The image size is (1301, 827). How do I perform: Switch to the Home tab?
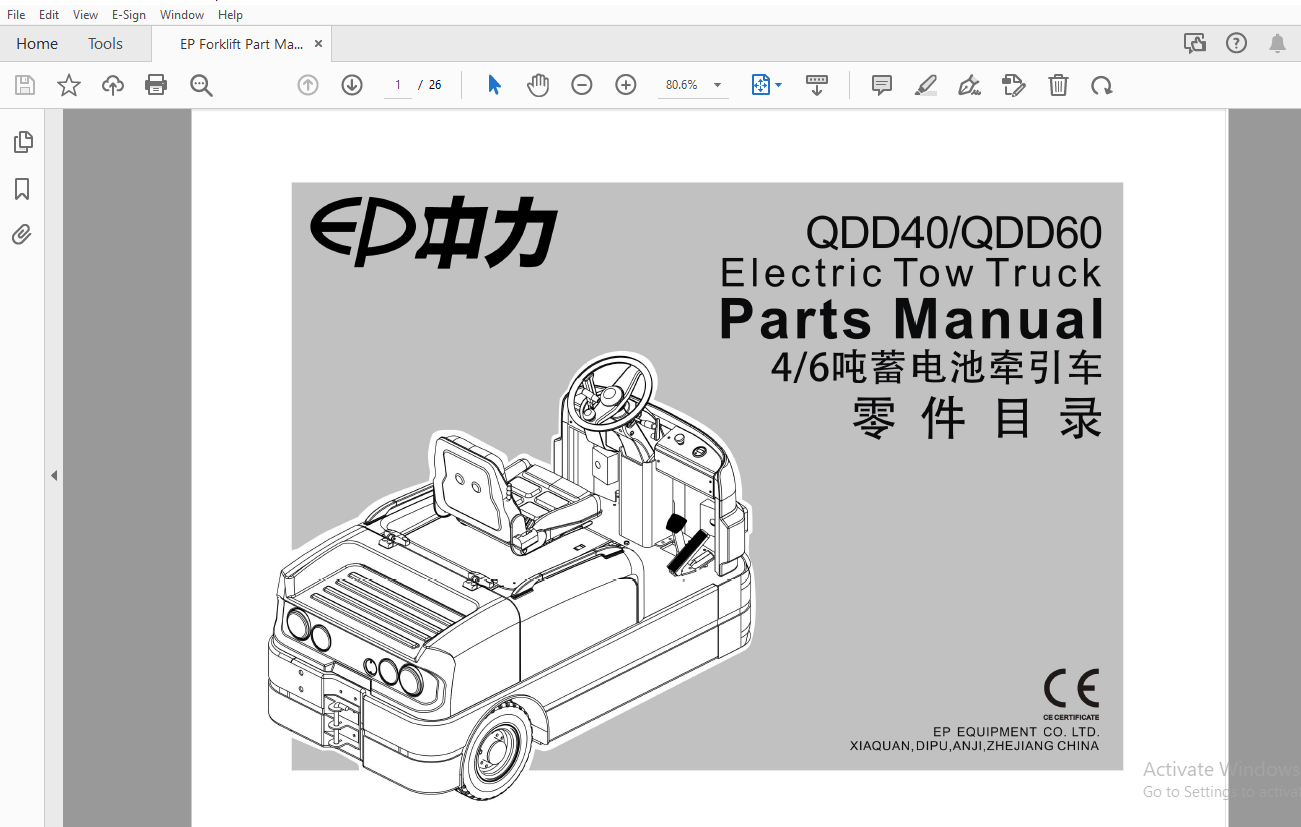[x=37, y=44]
